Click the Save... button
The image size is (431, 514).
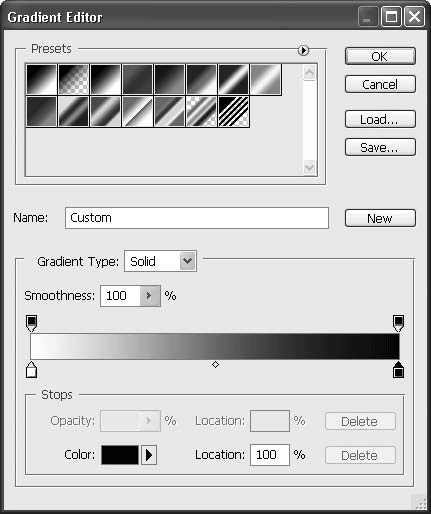click(x=380, y=147)
